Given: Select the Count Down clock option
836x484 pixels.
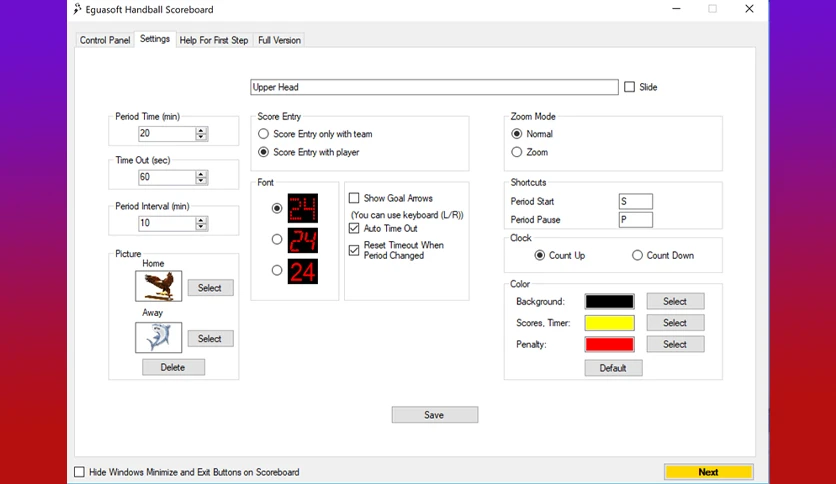Looking at the screenshot, I should click(637, 255).
